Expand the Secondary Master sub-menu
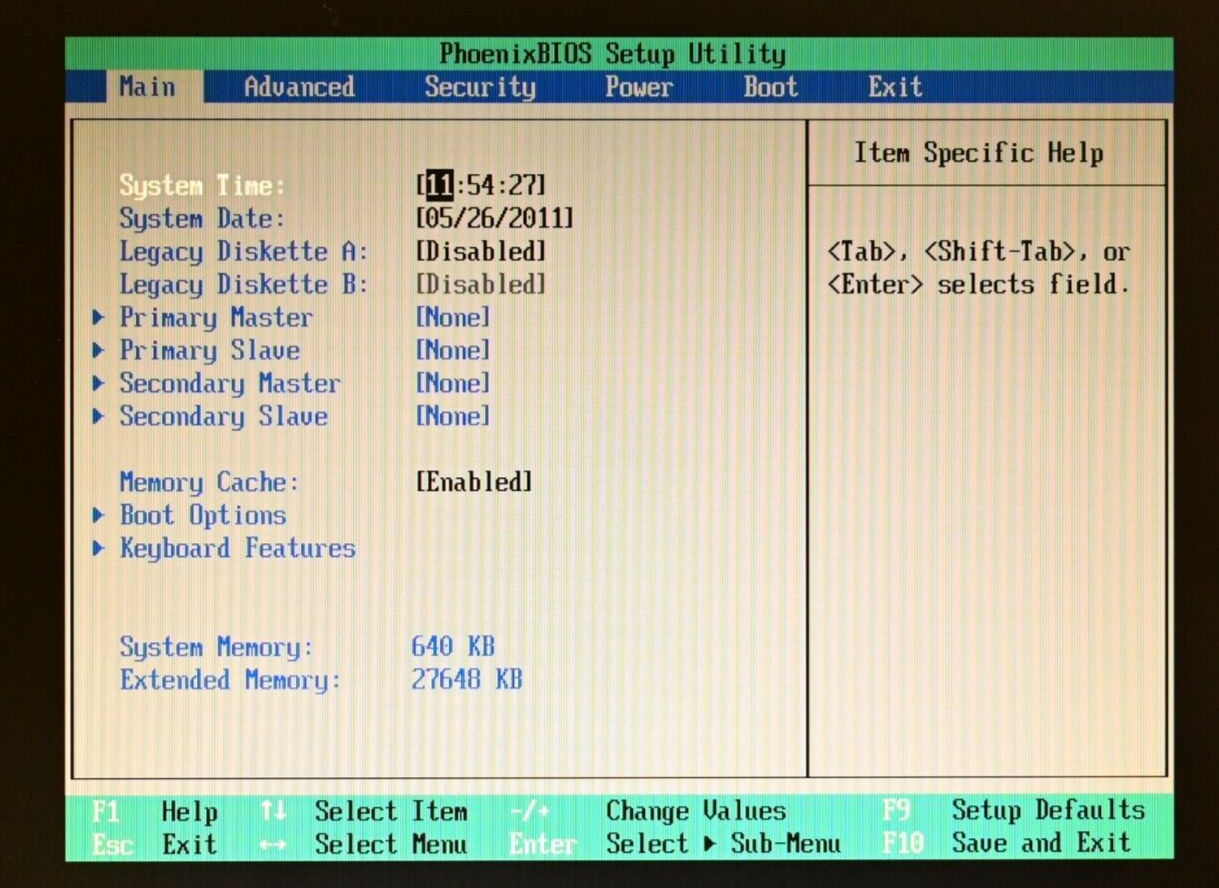 (x=232, y=384)
